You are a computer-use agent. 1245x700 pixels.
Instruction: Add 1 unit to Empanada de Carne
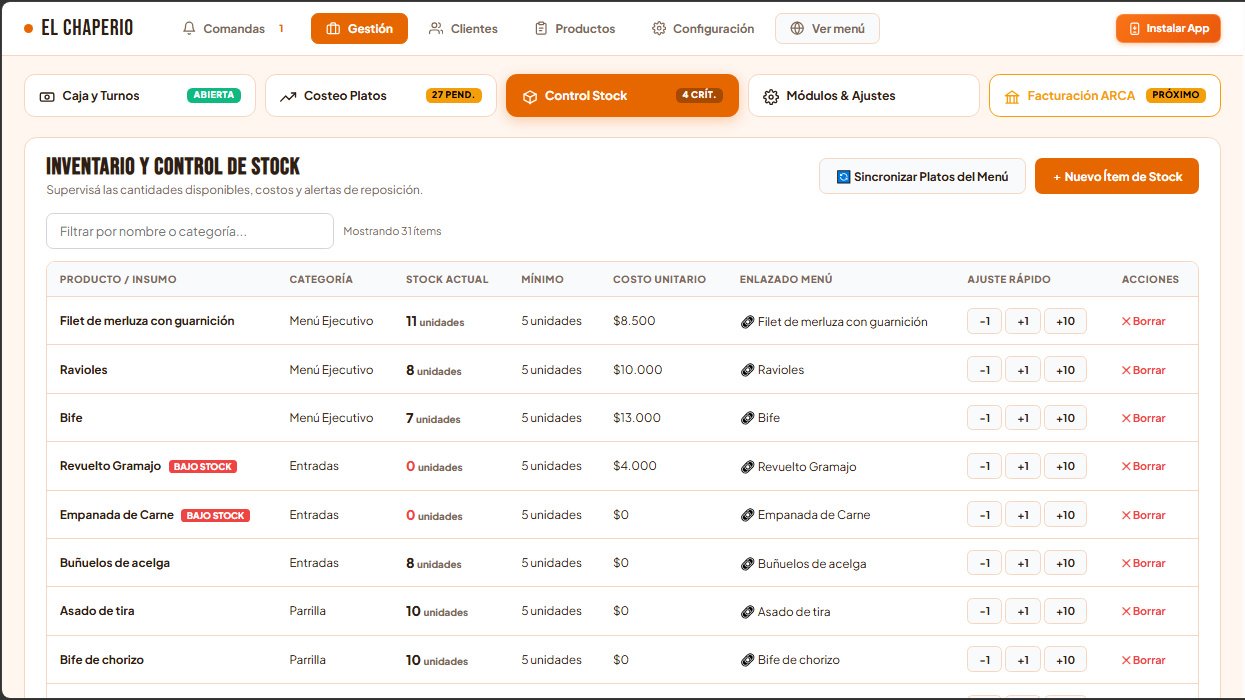[1023, 515]
